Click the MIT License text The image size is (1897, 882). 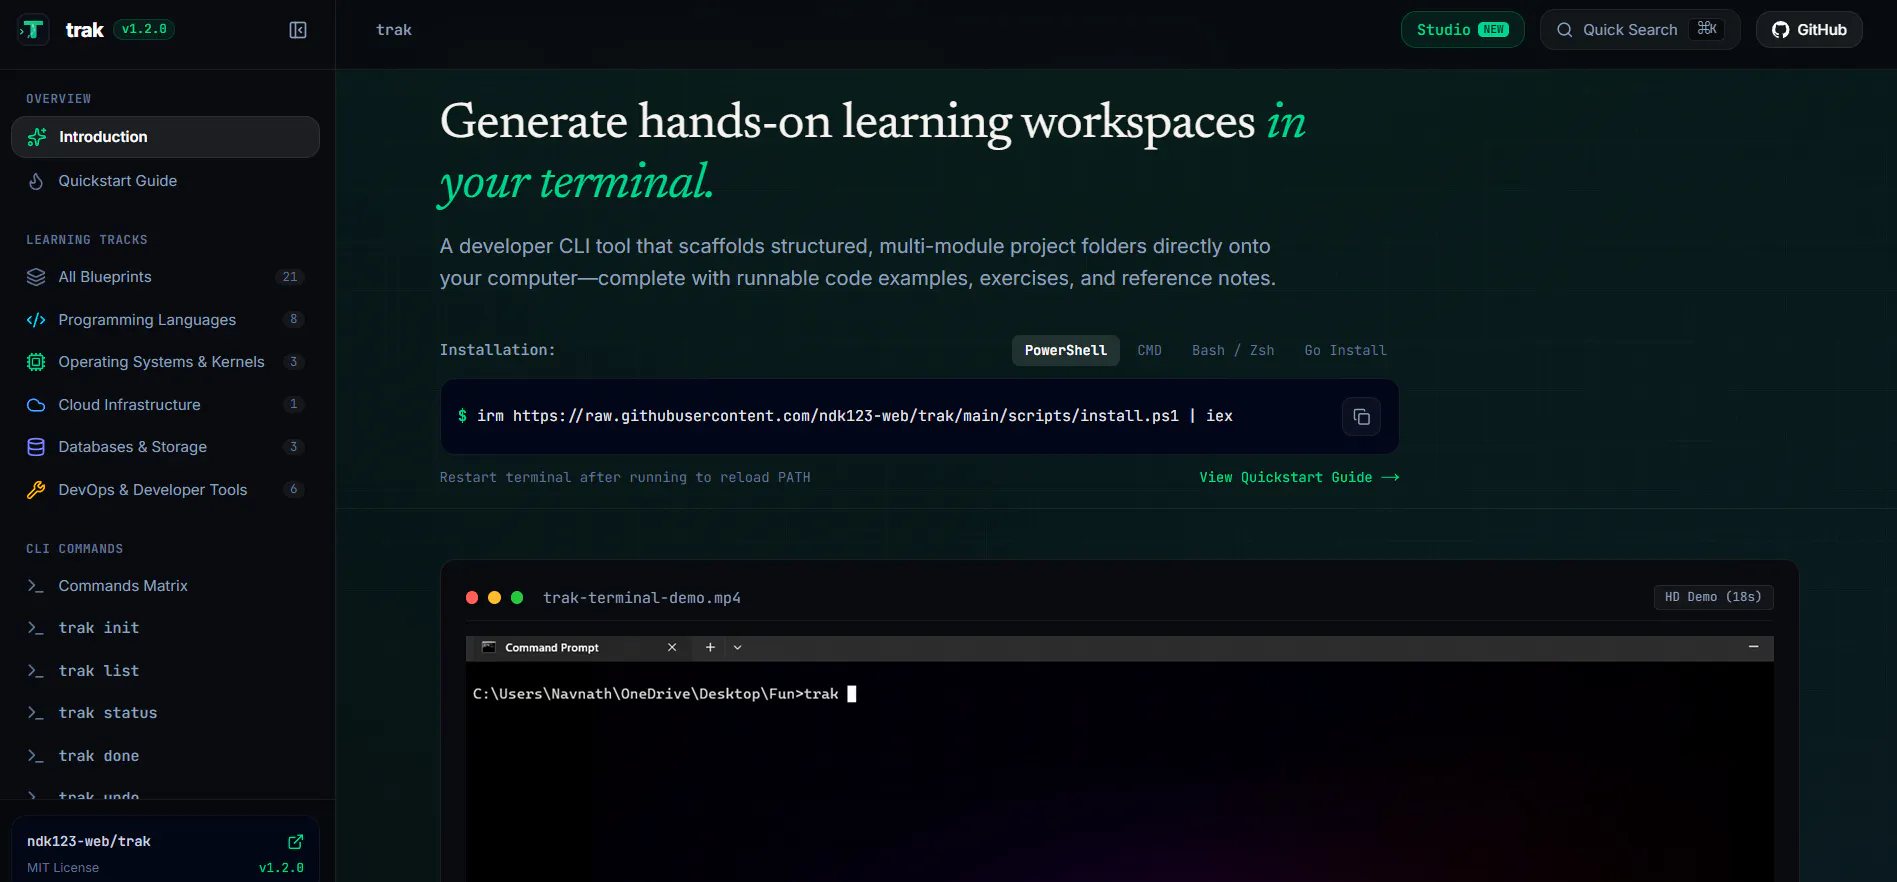click(x=63, y=868)
